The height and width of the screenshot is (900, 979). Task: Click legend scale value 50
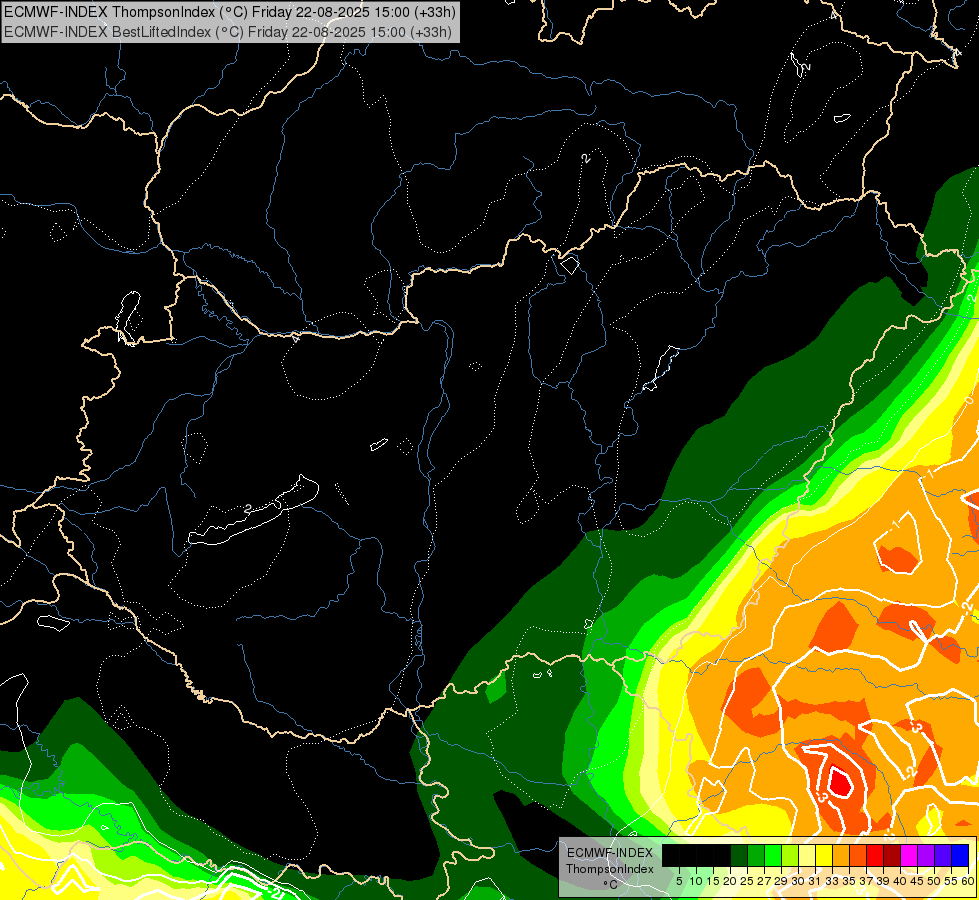click(x=935, y=881)
